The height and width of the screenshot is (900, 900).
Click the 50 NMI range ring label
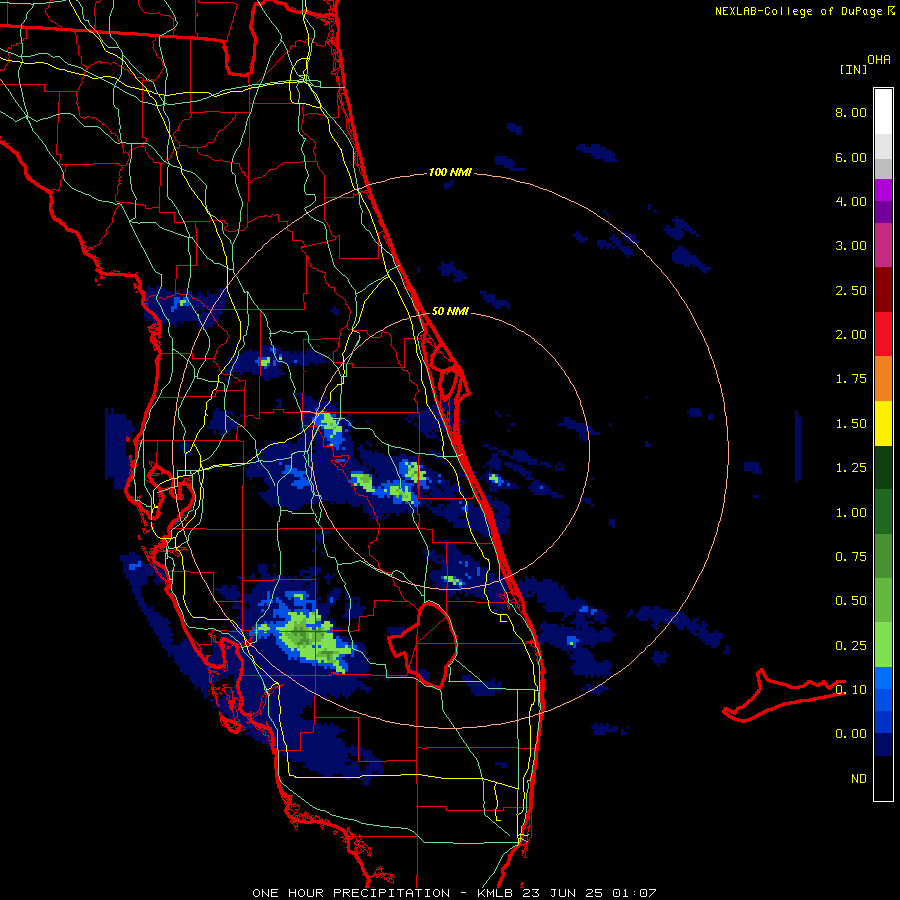tap(450, 311)
